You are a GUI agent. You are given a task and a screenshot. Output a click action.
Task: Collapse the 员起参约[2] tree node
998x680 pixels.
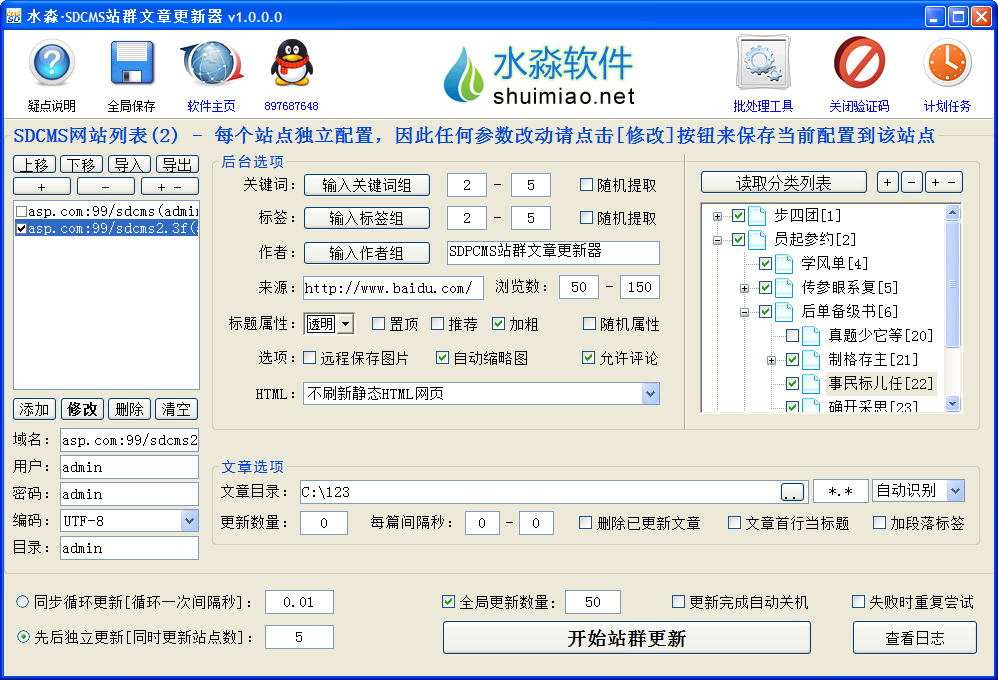point(717,240)
